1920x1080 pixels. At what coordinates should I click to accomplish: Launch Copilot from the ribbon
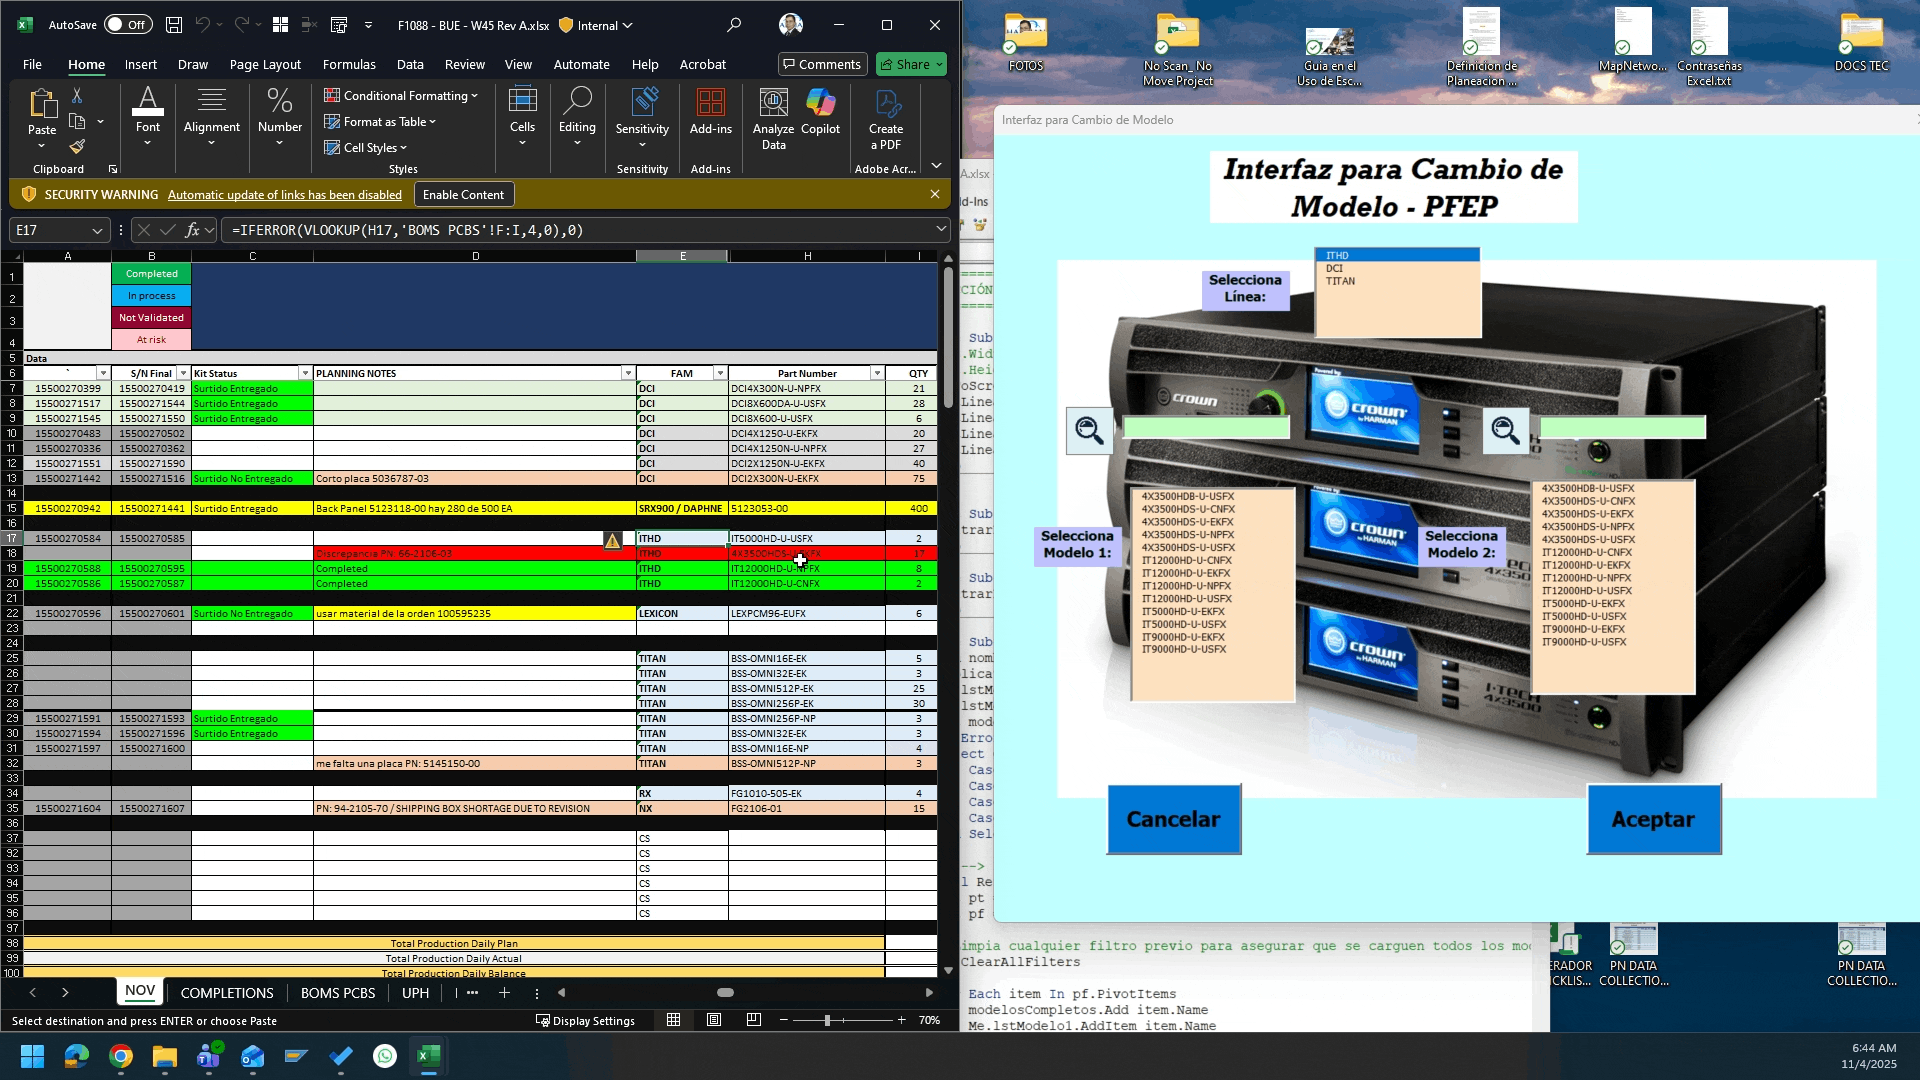pos(822,118)
